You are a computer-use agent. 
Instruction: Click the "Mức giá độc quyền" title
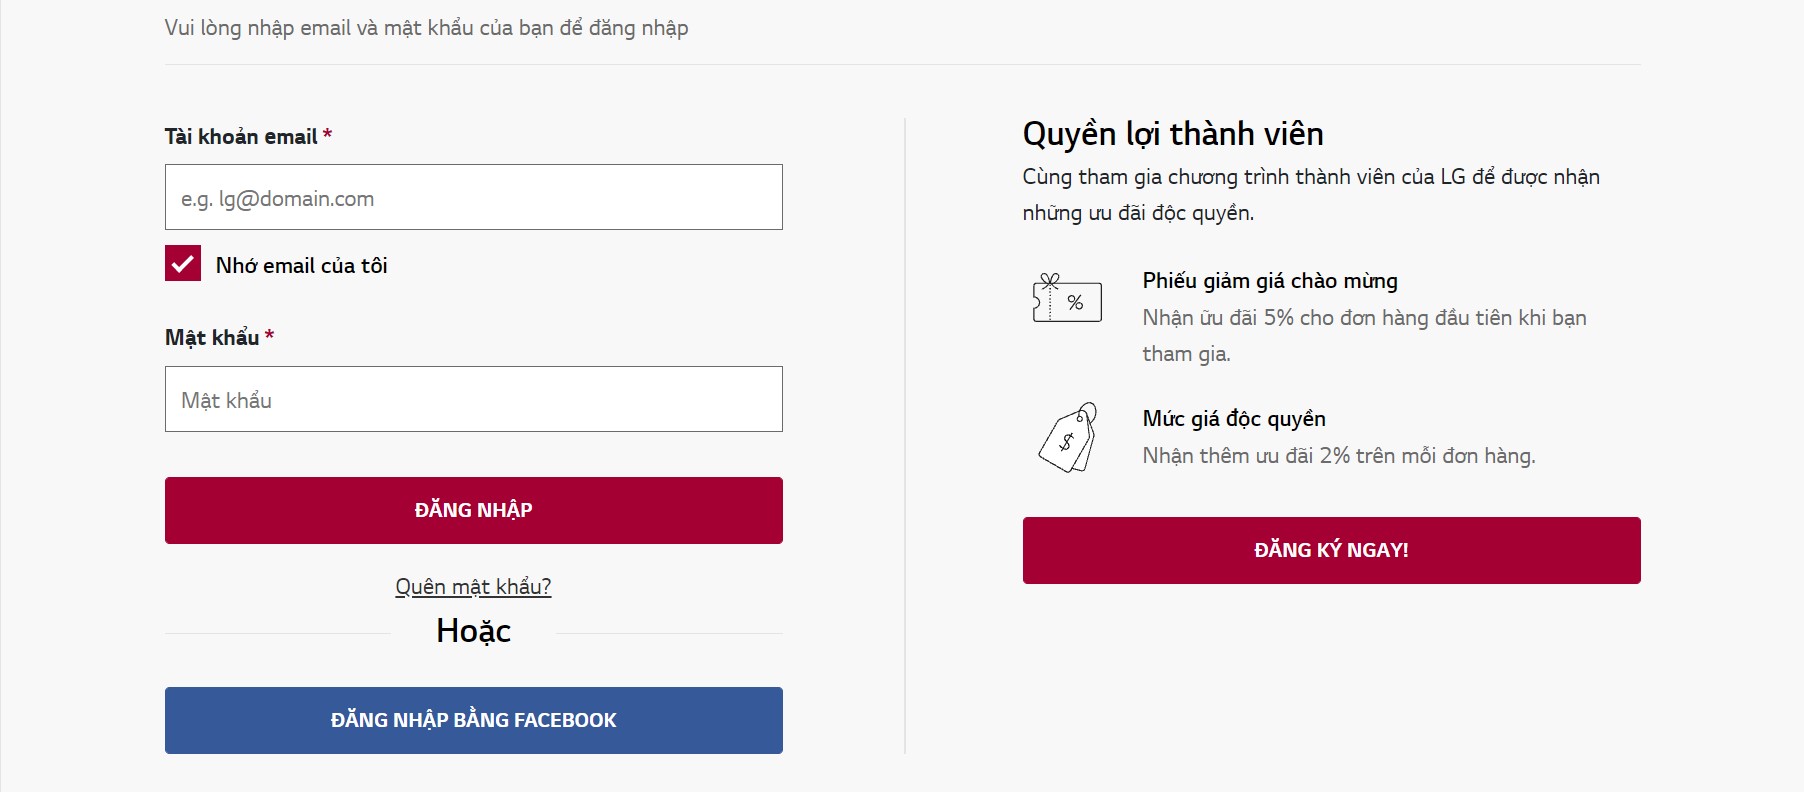[1234, 419]
